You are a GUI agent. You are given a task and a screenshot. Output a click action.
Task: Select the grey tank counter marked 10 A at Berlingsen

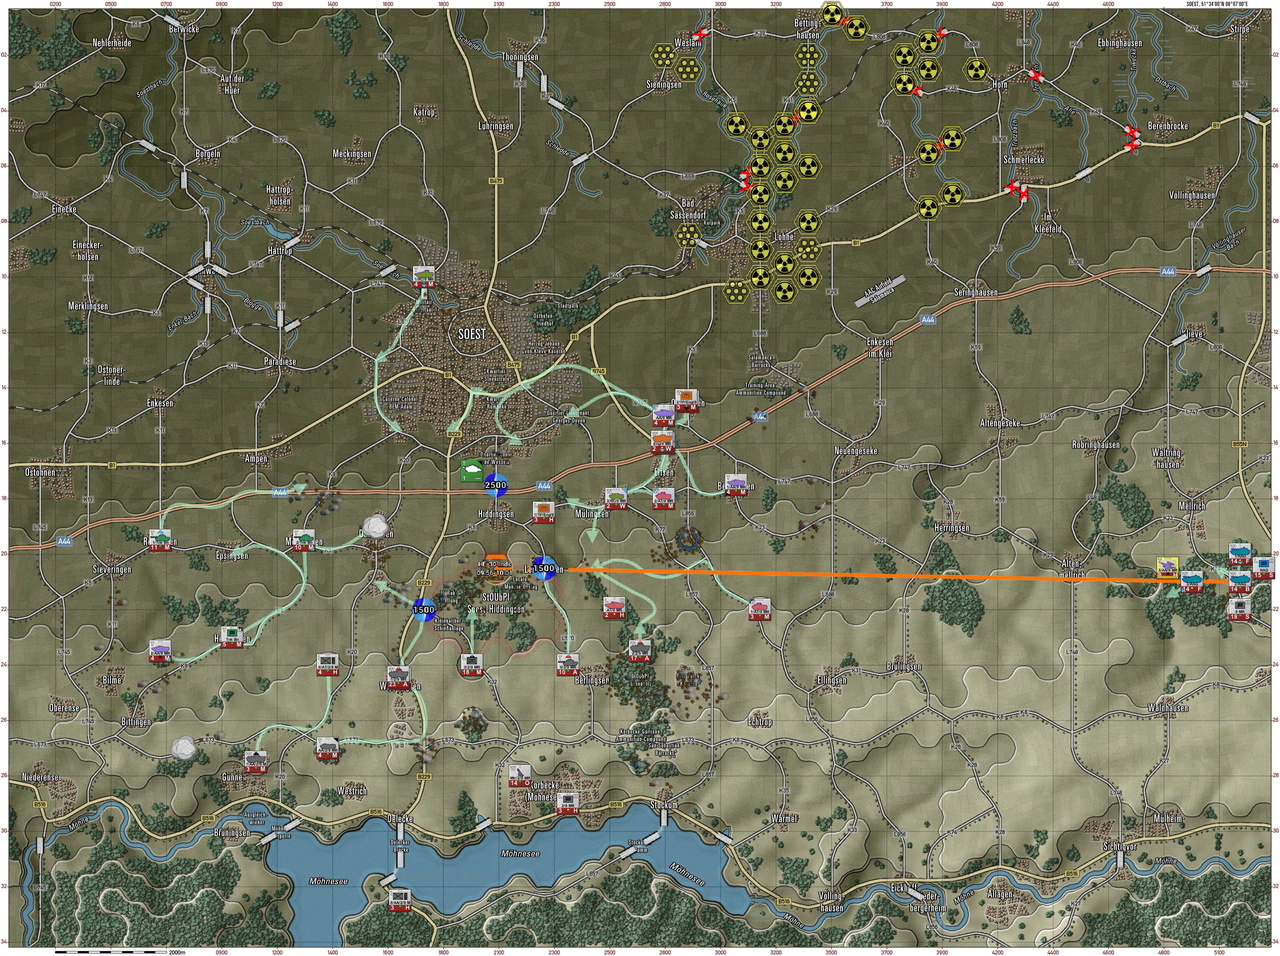point(568,665)
